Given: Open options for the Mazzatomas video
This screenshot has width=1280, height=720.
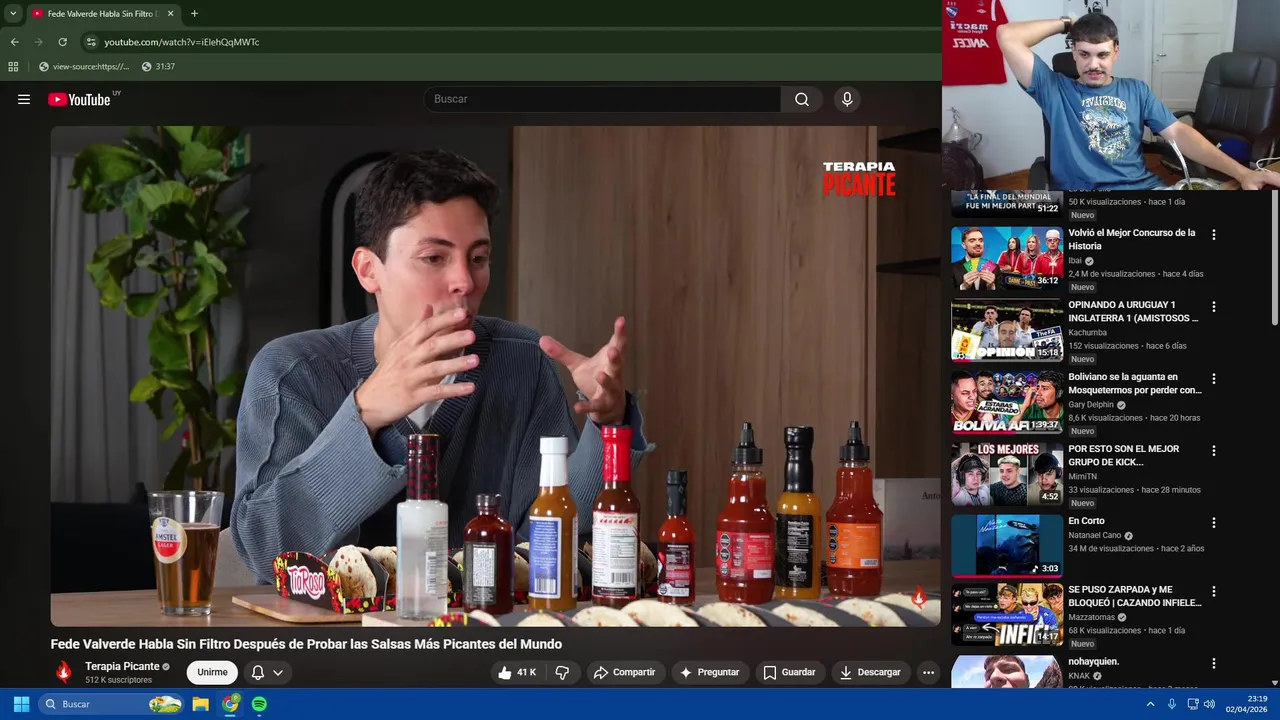Looking at the screenshot, I should click(x=1214, y=592).
